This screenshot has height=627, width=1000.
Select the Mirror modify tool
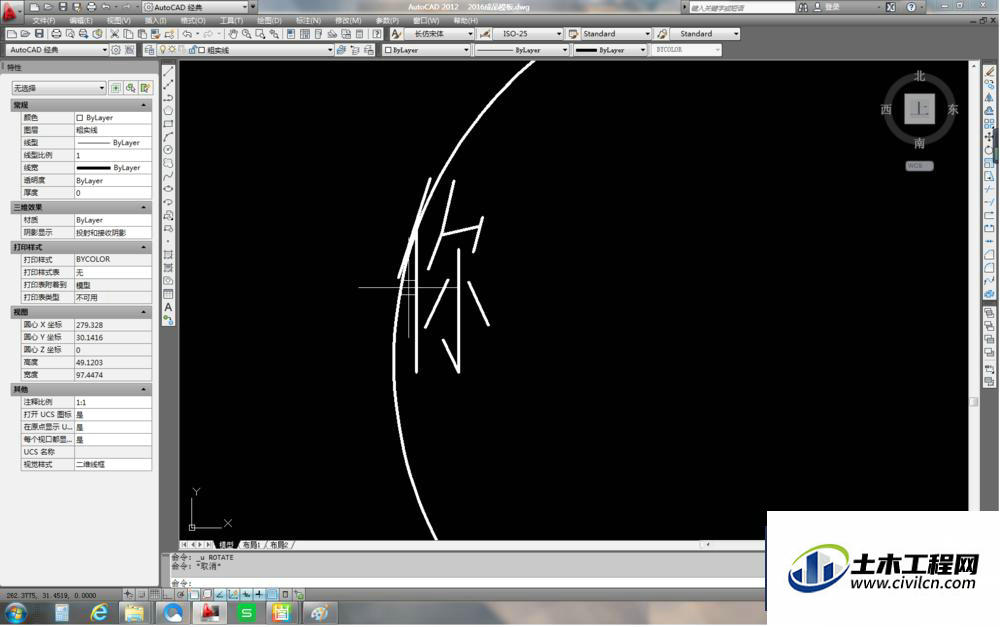(989, 98)
